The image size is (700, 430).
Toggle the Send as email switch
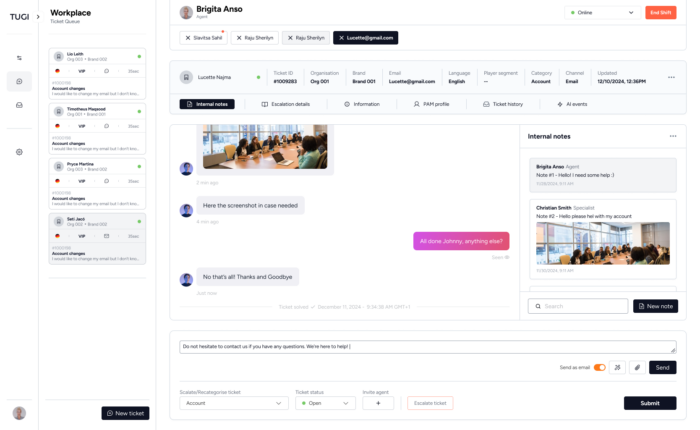pos(600,367)
